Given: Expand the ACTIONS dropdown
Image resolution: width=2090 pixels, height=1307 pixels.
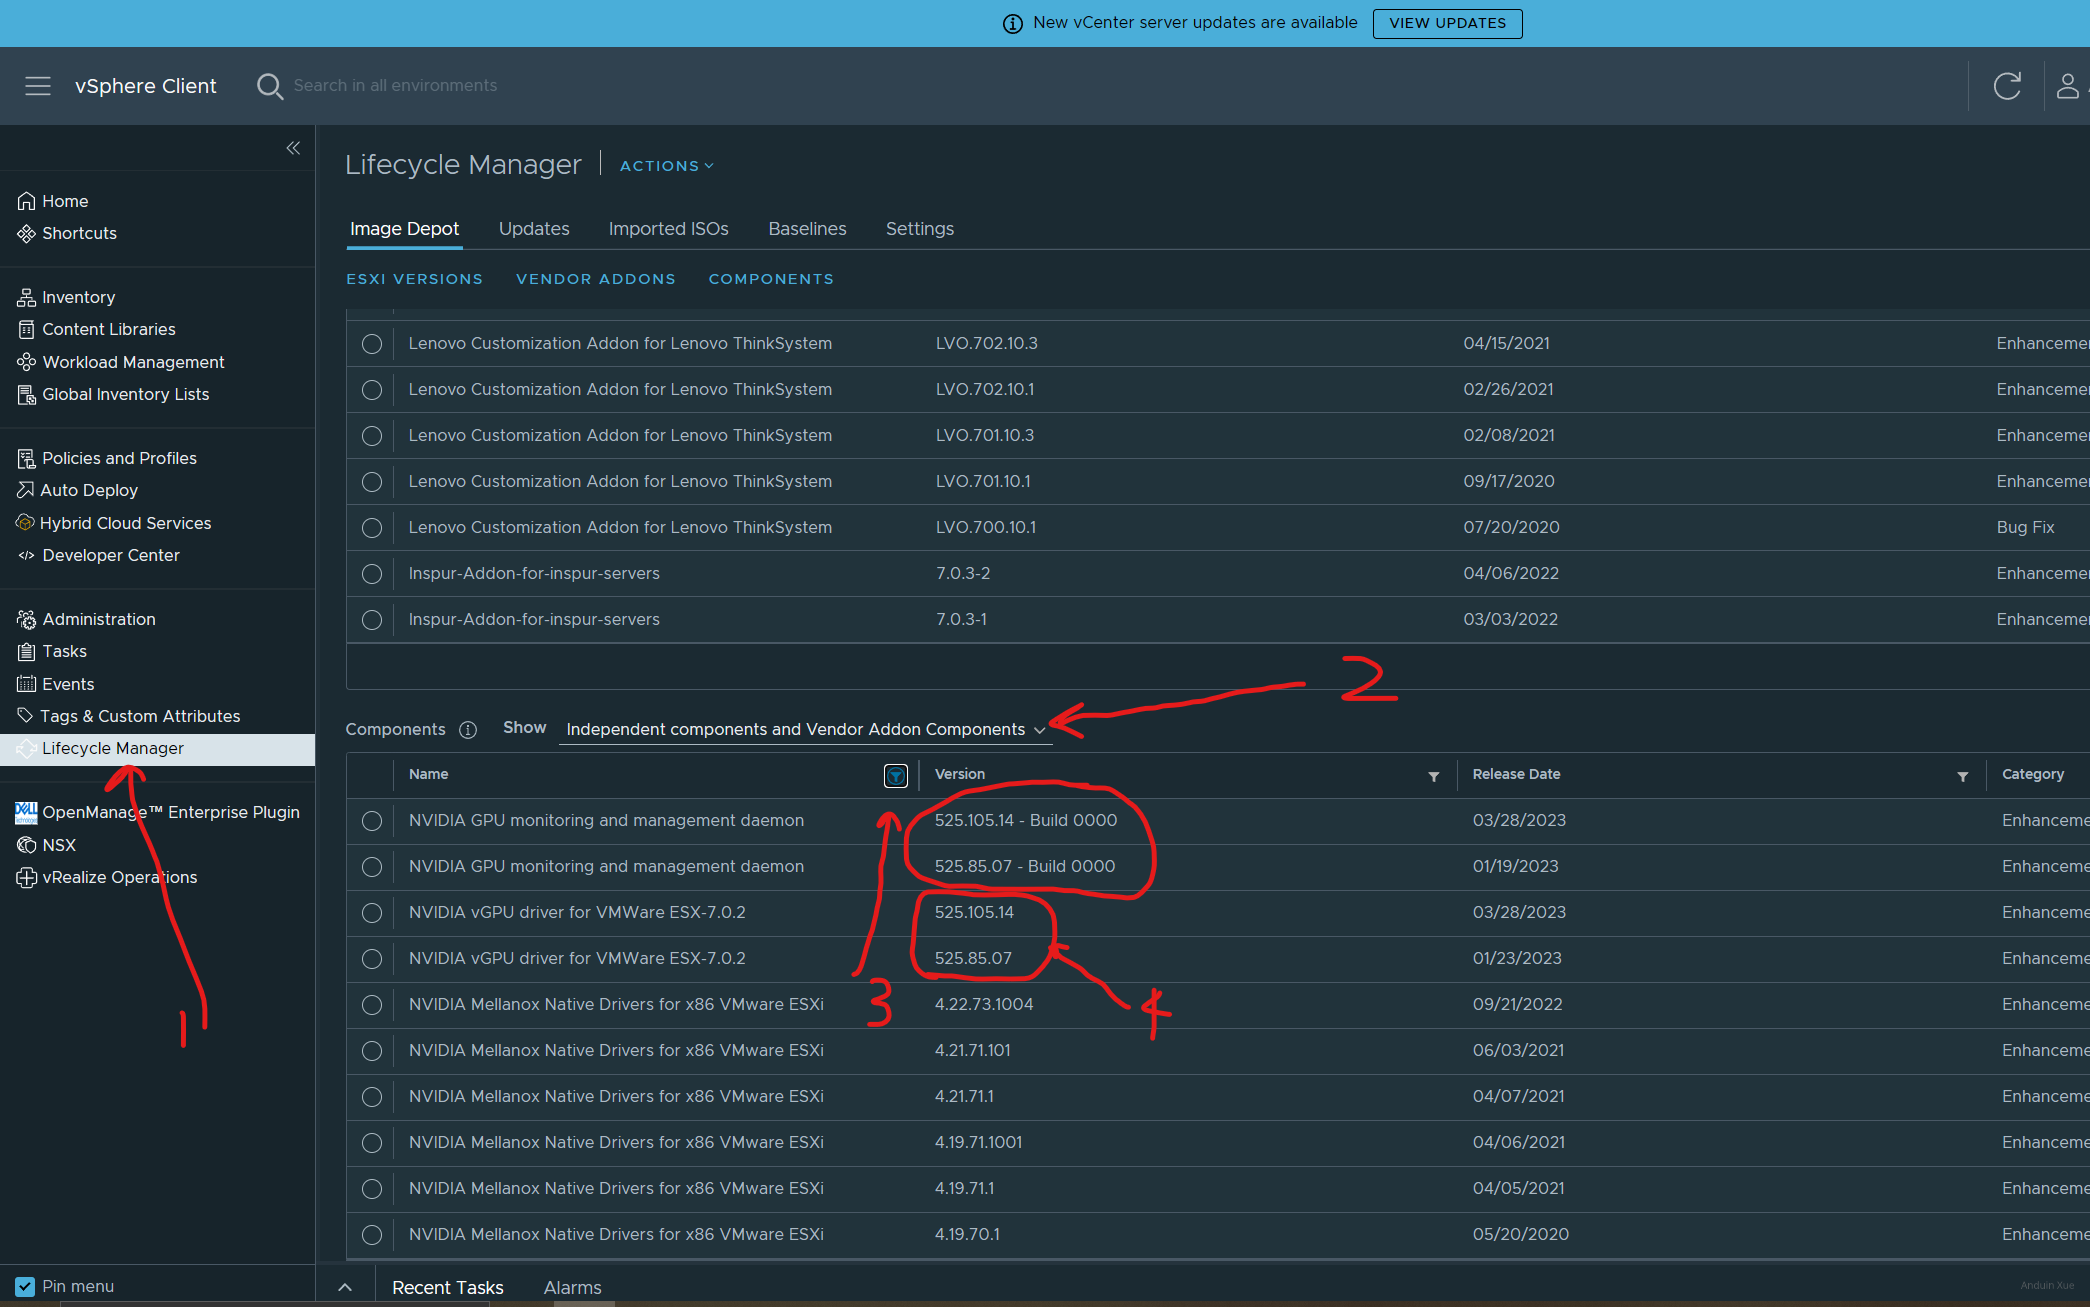Looking at the screenshot, I should 666,166.
